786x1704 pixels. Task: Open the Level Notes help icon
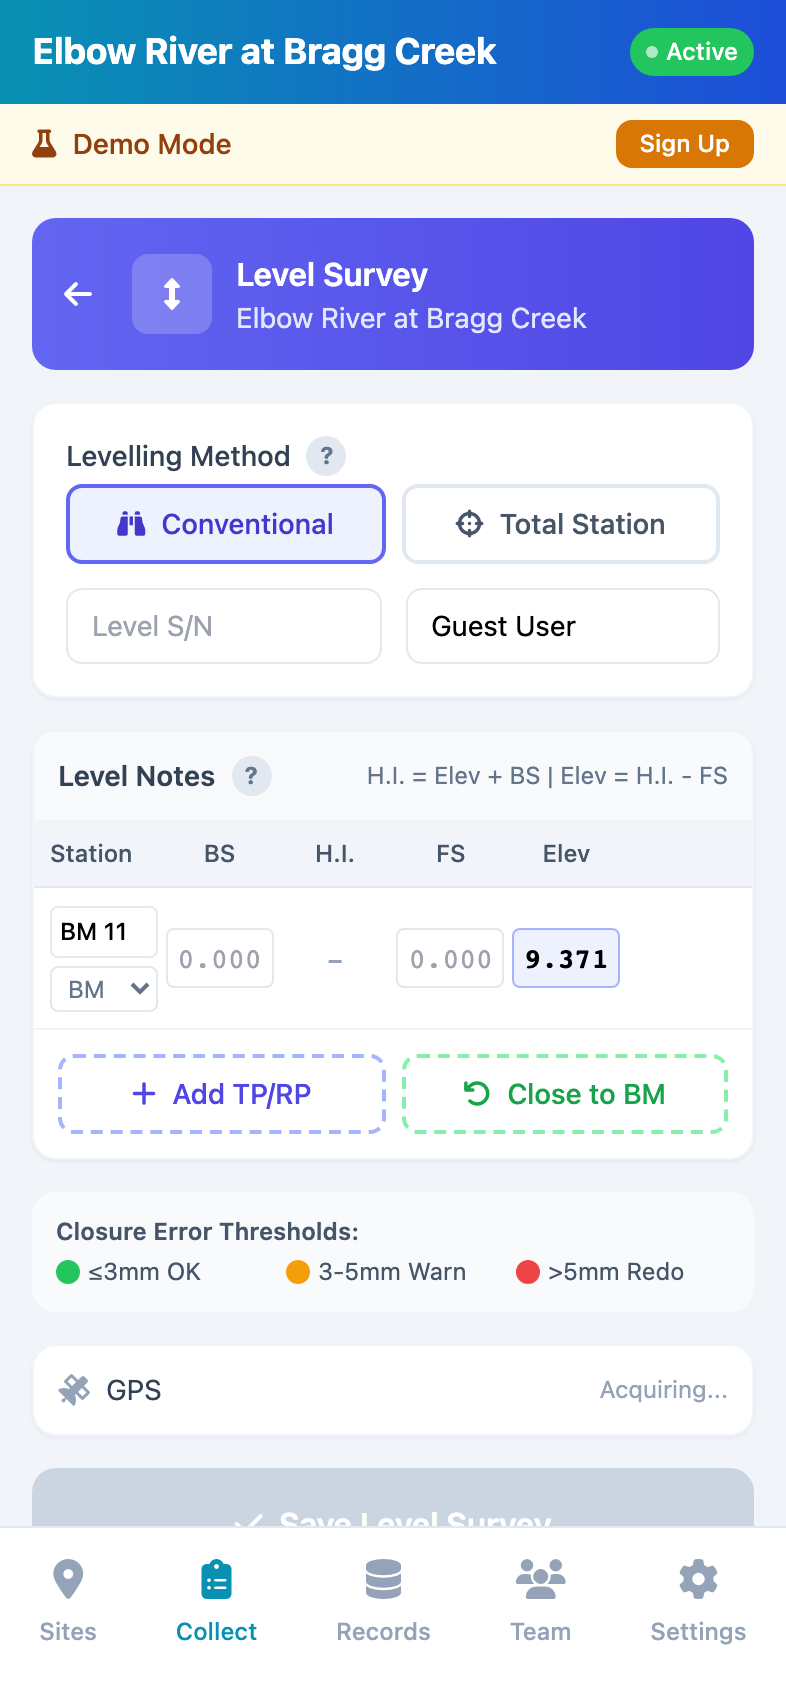click(x=251, y=776)
